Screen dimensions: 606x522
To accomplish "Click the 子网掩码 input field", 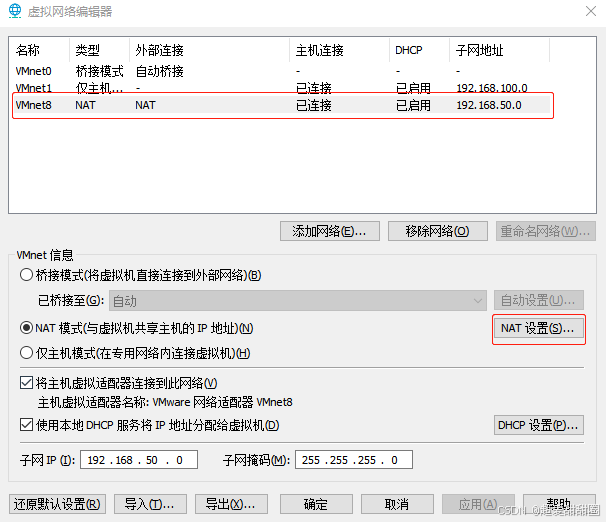I will pos(354,460).
